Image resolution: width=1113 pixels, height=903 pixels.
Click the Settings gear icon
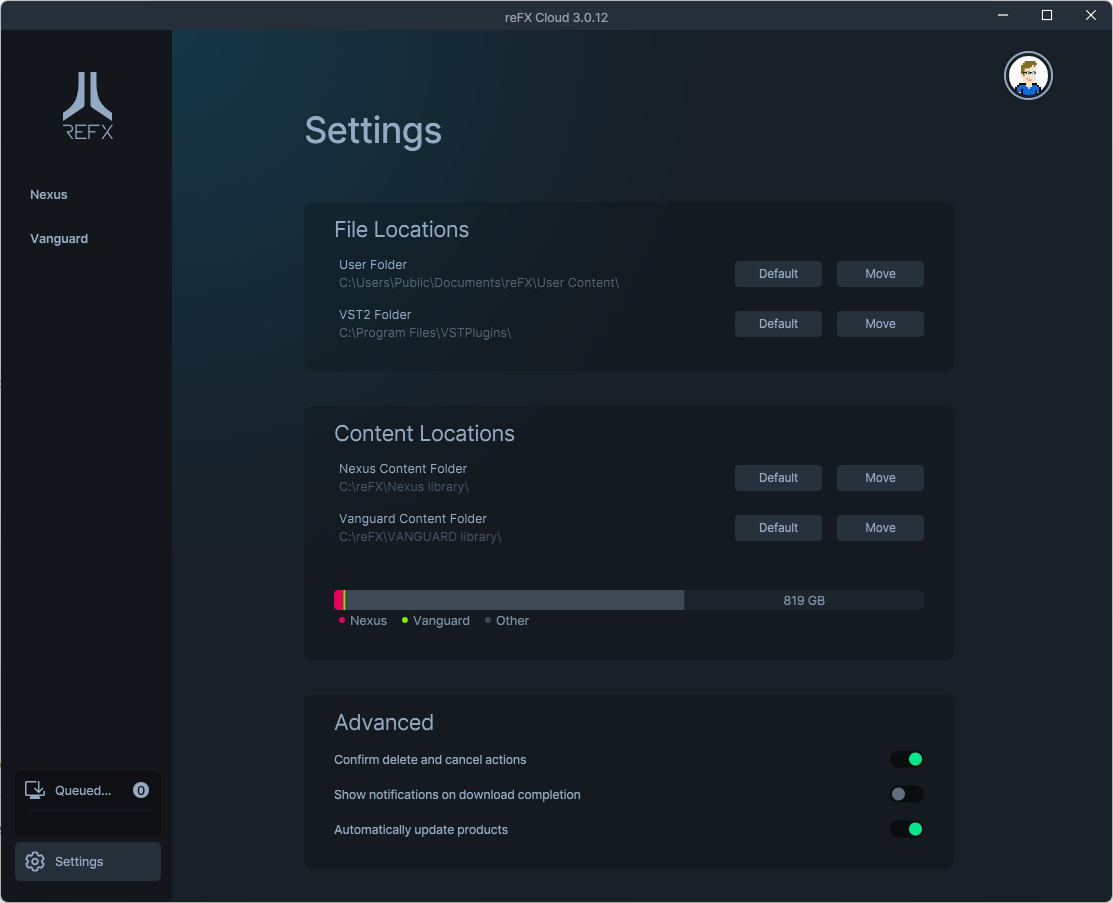[35, 862]
